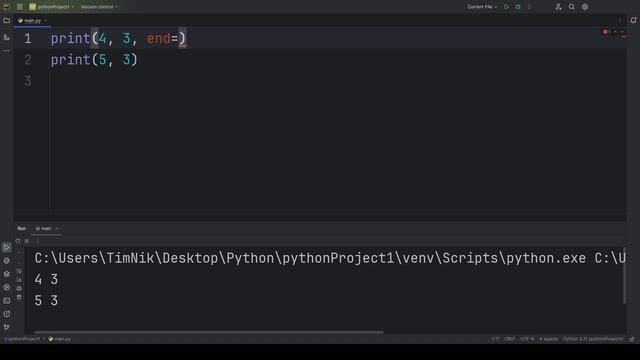Open Services tool window icon
Screen dimensions: 640x360
point(7,287)
